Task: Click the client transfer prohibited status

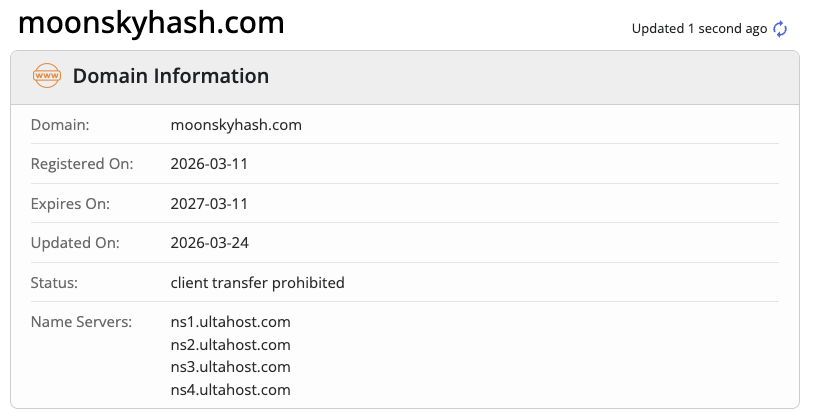Action: tap(258, 283)
